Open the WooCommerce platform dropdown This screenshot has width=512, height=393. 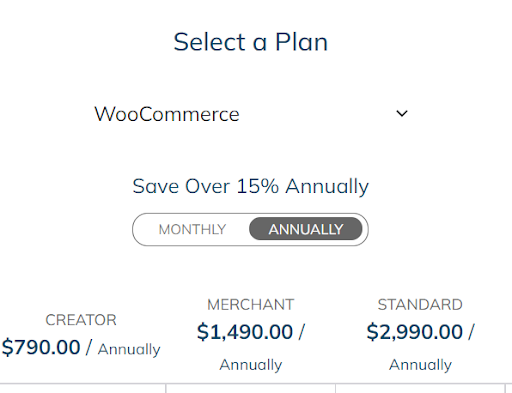point(250,114)
